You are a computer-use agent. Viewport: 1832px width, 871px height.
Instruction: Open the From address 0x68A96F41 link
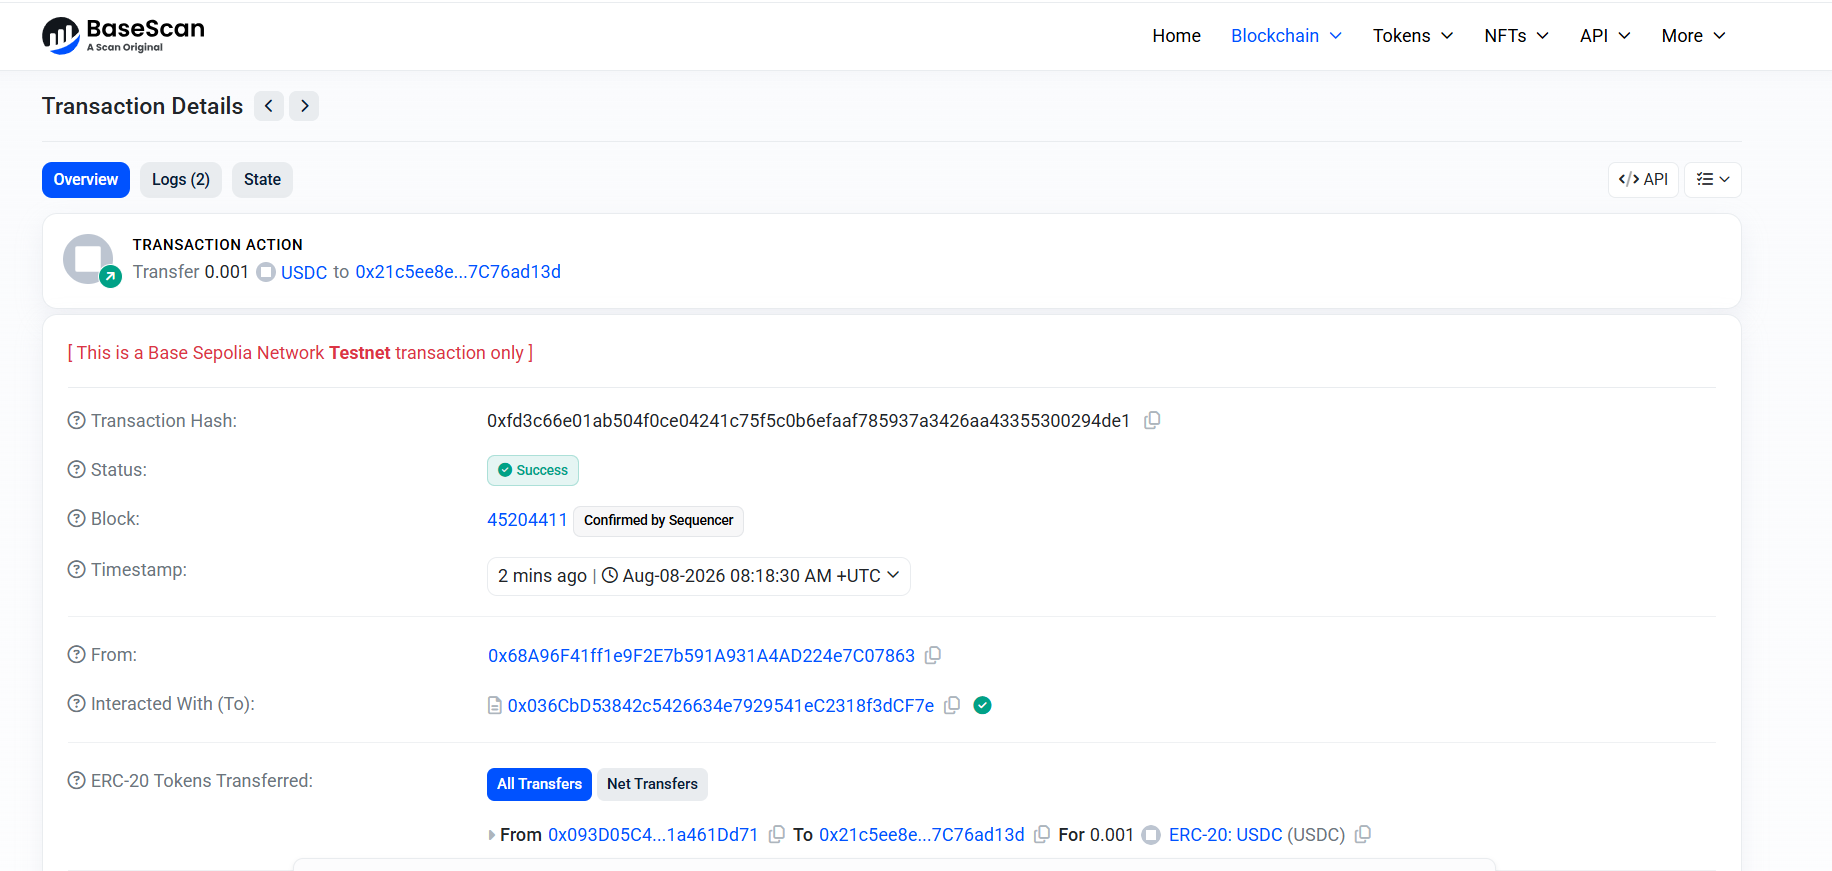click(701, 656)
